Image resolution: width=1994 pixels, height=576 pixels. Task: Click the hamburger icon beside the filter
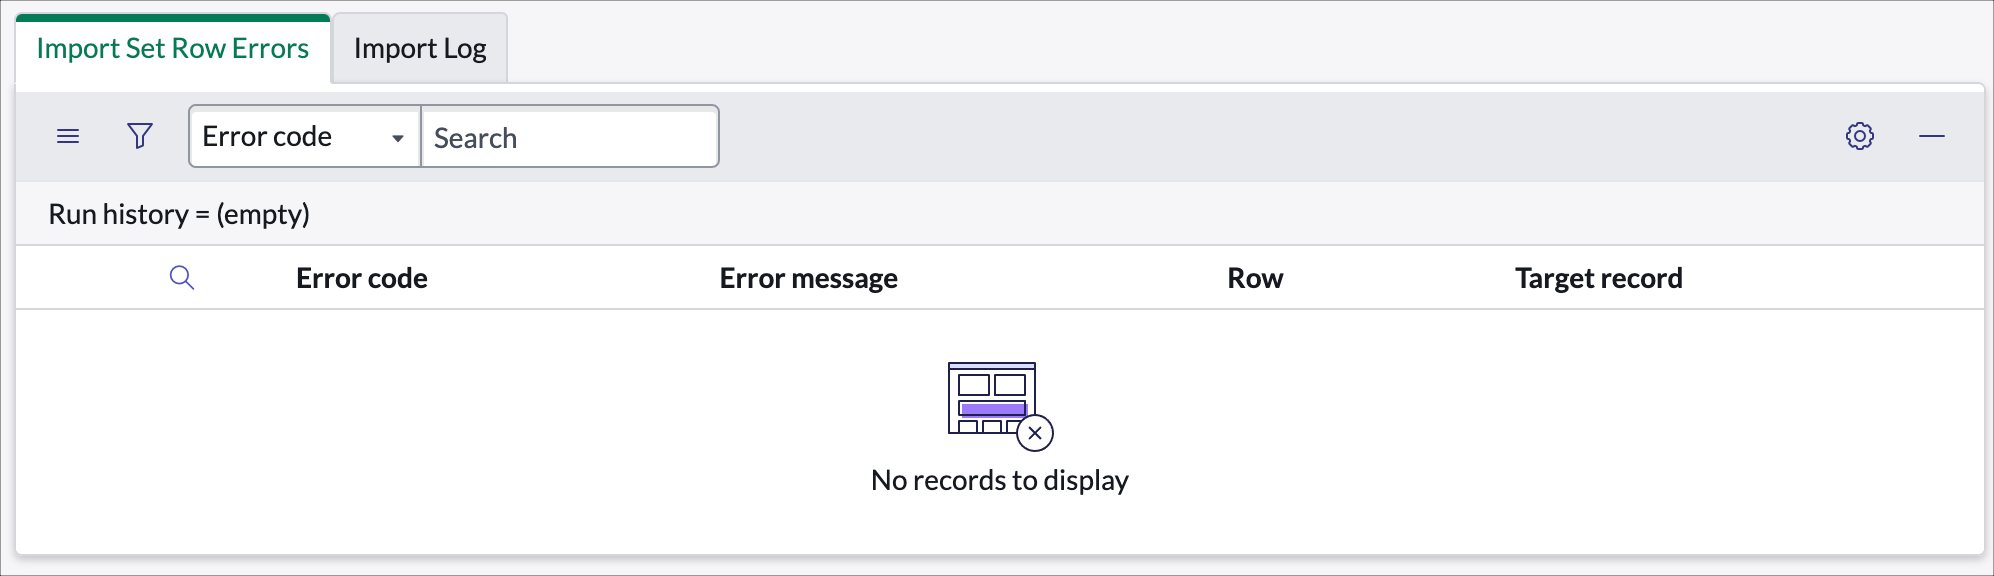(x=68, y=136)
